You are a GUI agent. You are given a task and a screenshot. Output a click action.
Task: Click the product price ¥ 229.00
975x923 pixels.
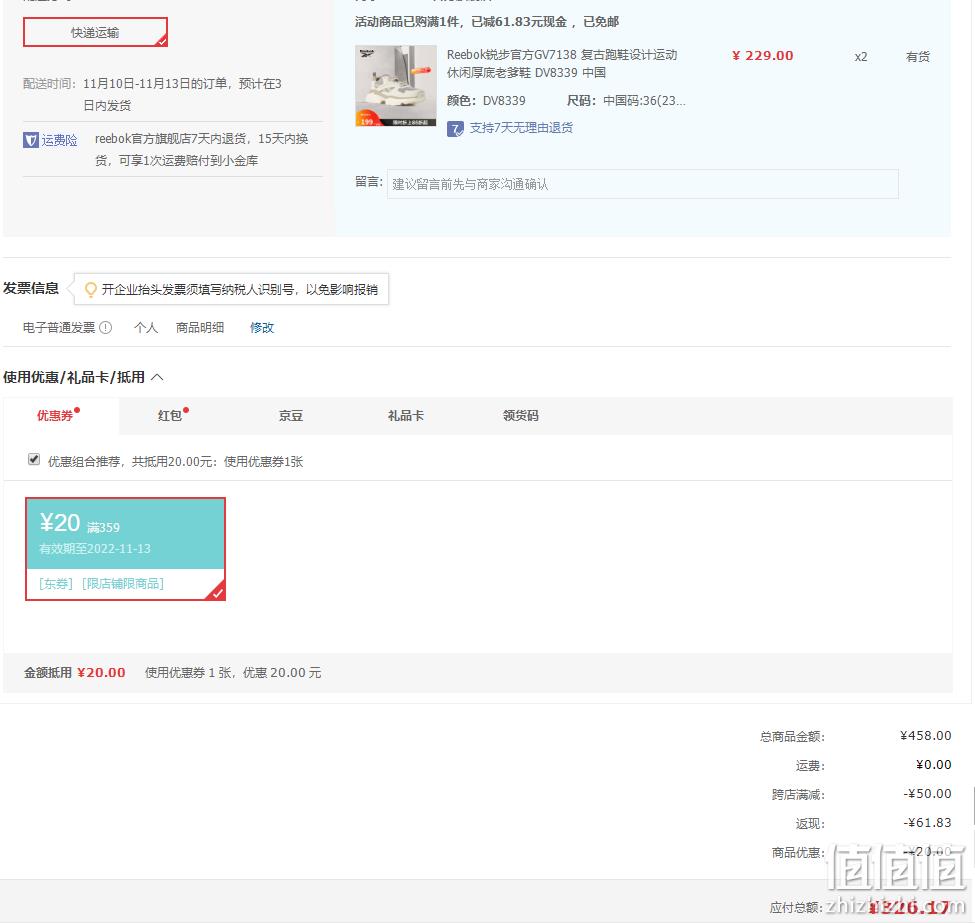762,55
